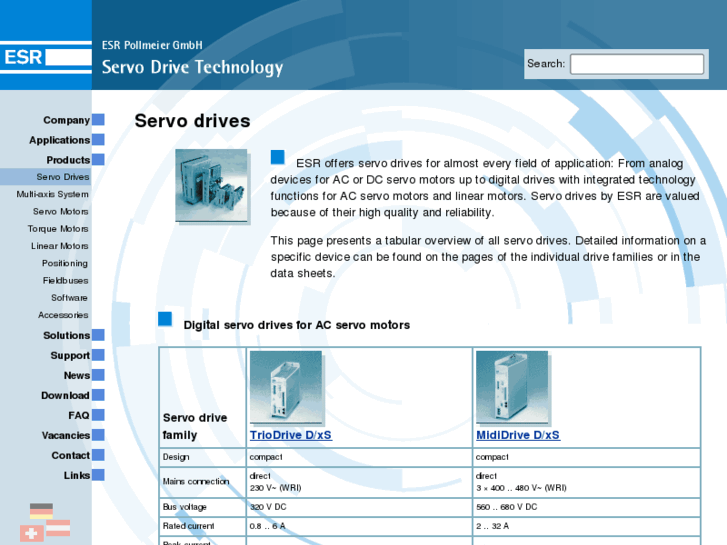Click blue square marker next to Products

click(98, 160)
